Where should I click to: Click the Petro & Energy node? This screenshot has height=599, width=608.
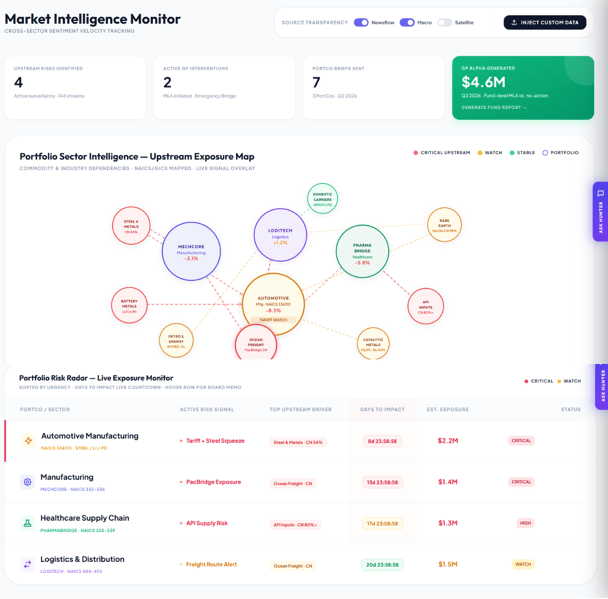coord(176,340)
